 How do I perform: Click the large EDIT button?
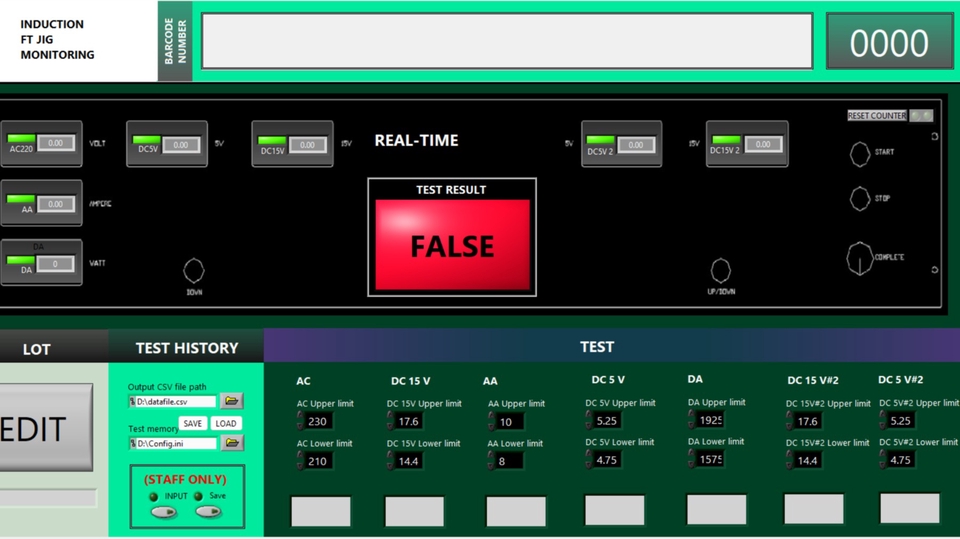tap(46, 428)
